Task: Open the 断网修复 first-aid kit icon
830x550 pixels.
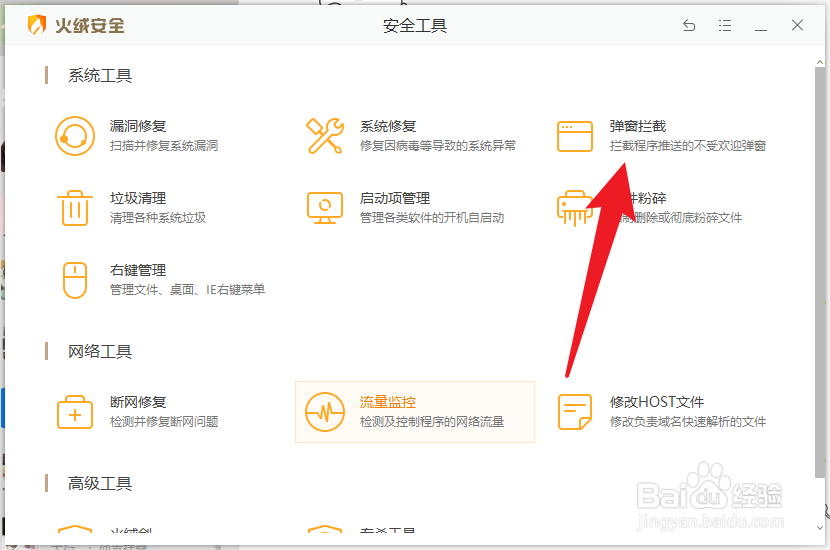Action: click(75, 412)
